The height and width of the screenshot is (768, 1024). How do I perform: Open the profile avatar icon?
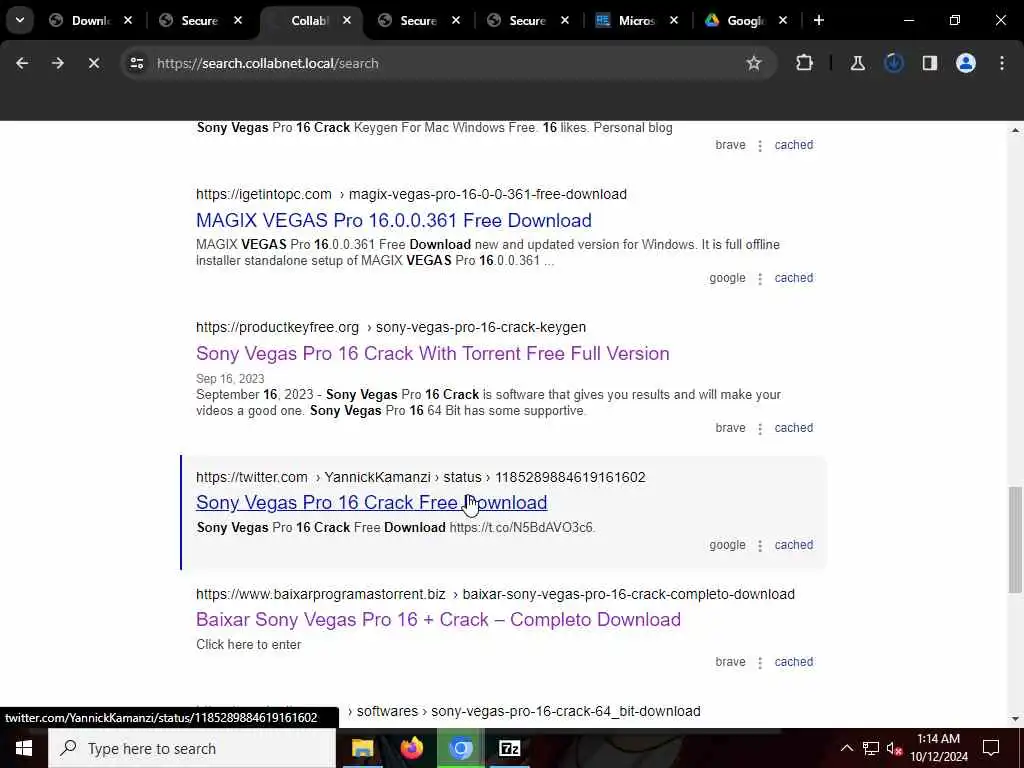point(965,63)
